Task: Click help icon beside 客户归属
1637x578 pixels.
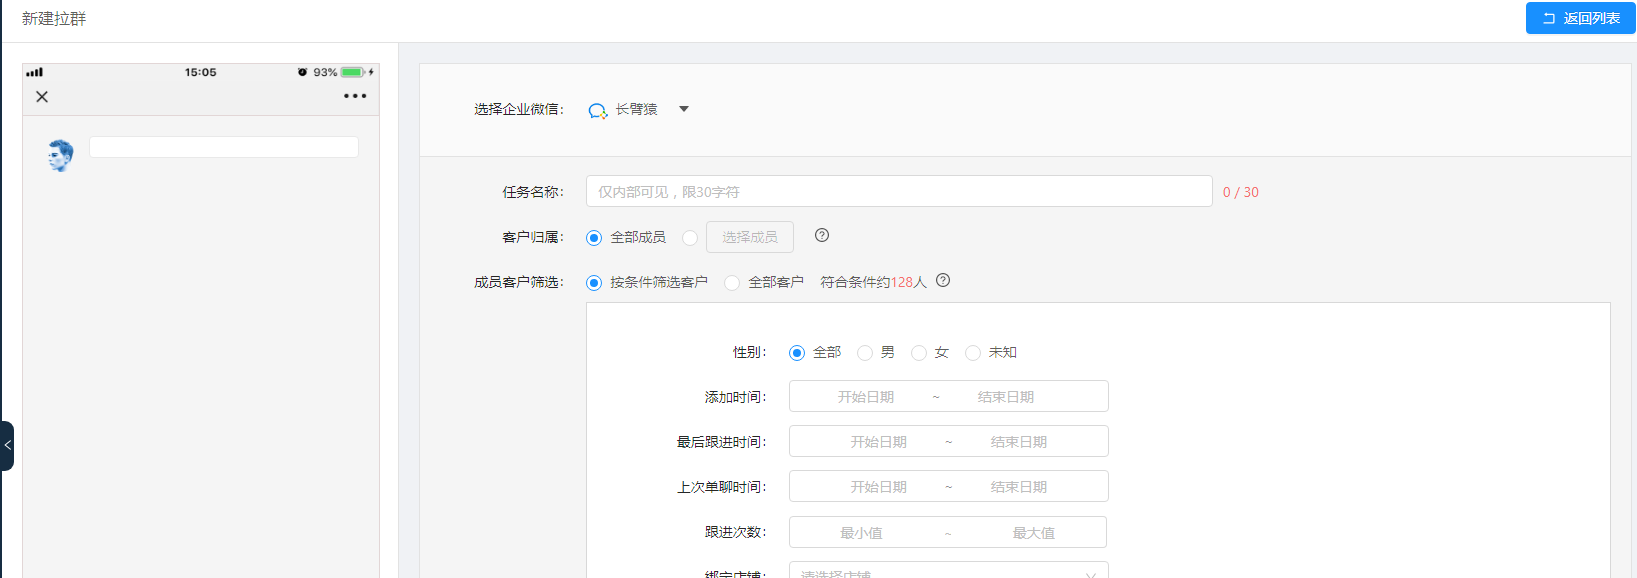Action: 822,235
